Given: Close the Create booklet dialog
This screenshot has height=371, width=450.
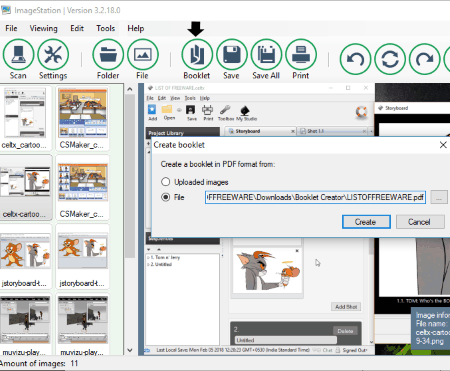Looking at the screenshot, I should pyautogui.click(x=443, y=145).
